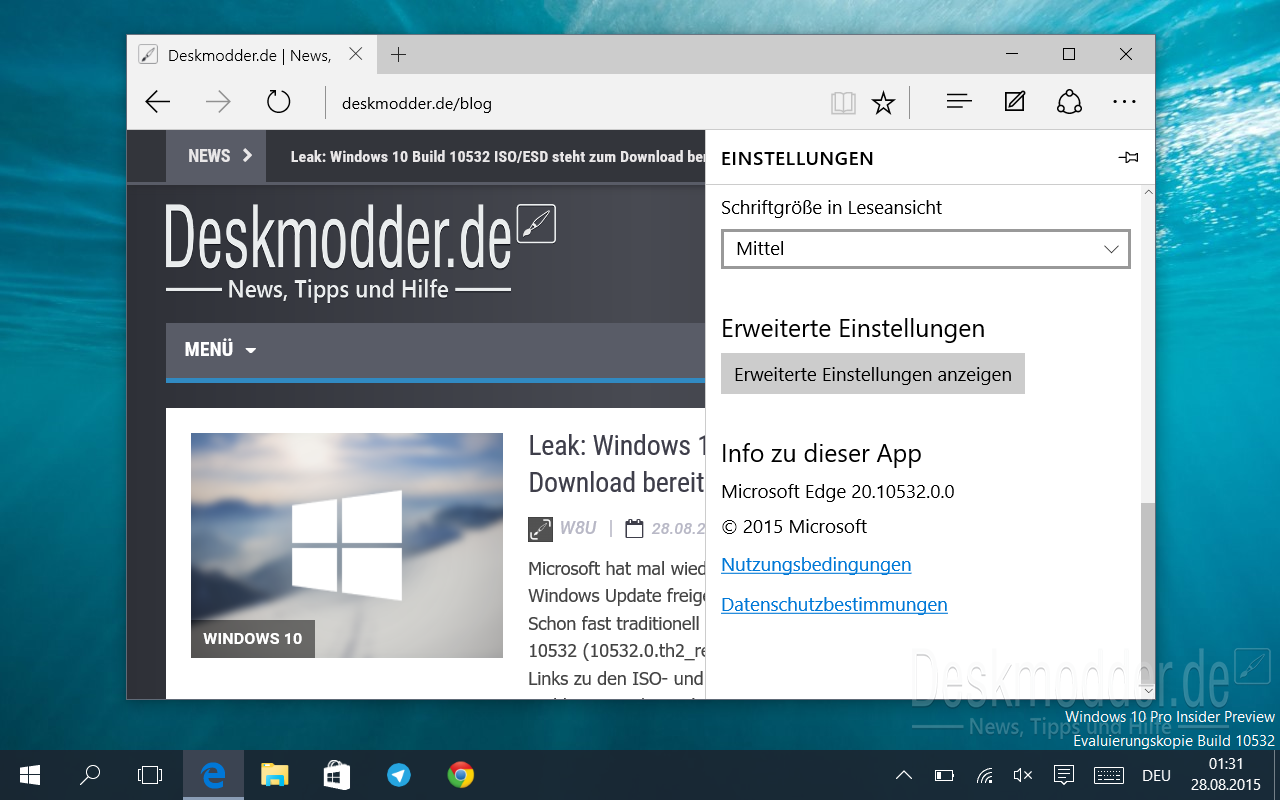Reload the page with refresh icon
Screen dimensions: 1280x800
click(x=278, y=102)
